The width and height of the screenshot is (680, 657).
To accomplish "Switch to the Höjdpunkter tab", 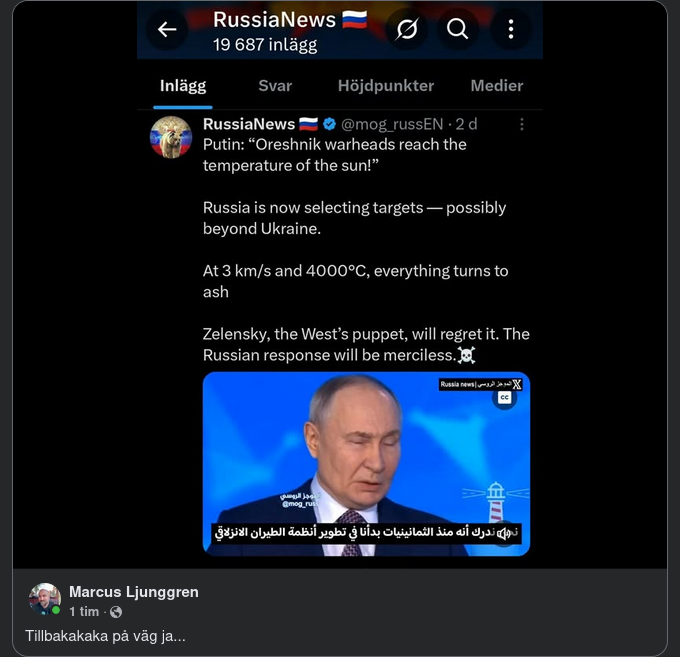I will point(386,86).
